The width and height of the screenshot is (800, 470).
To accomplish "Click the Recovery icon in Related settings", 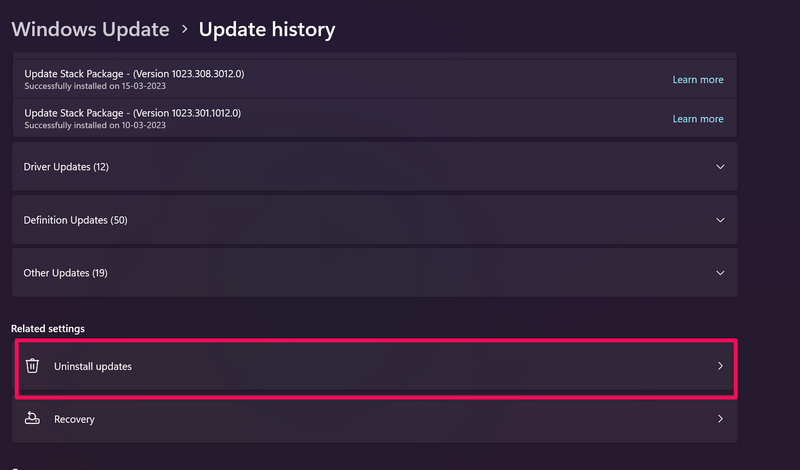I will pyautogui.click(x=32, y=419).
